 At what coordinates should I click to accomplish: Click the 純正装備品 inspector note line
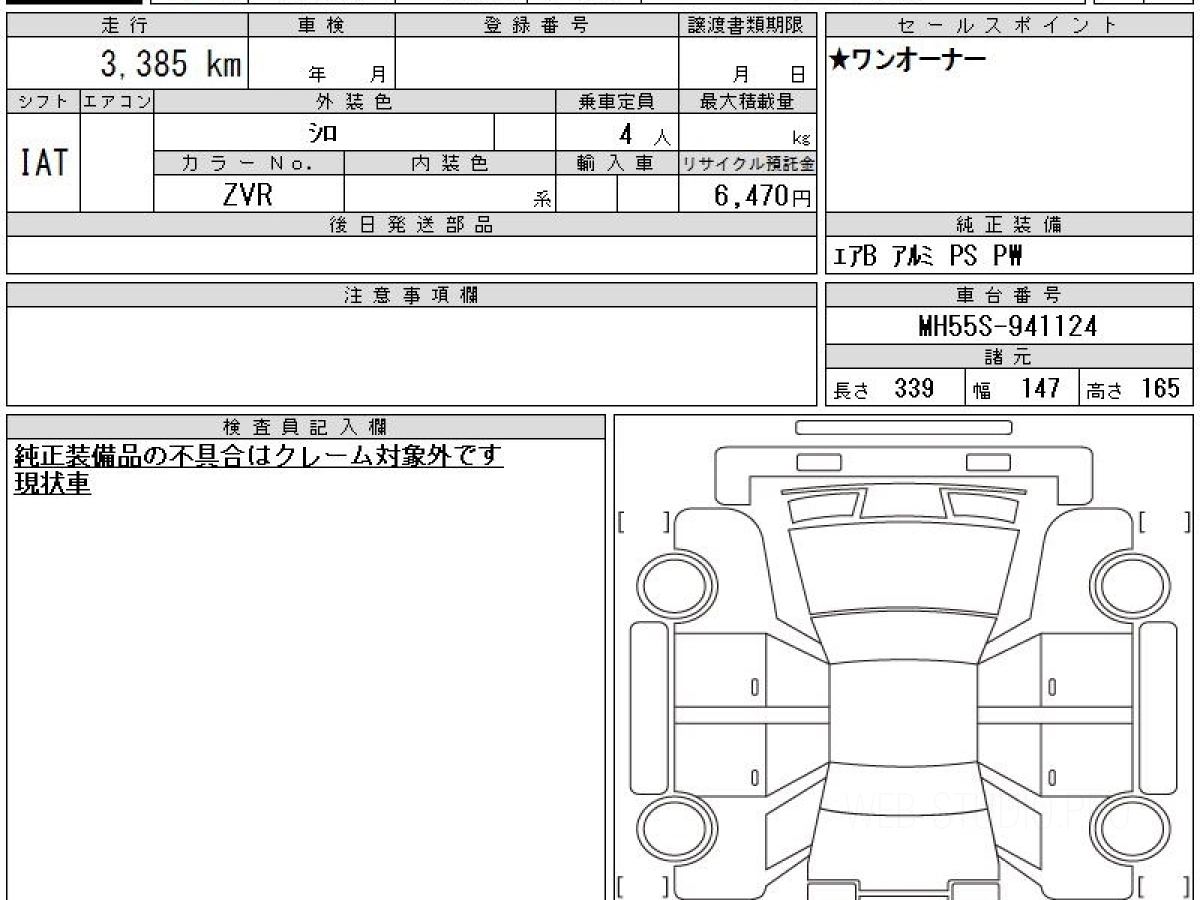click(258, 456)
